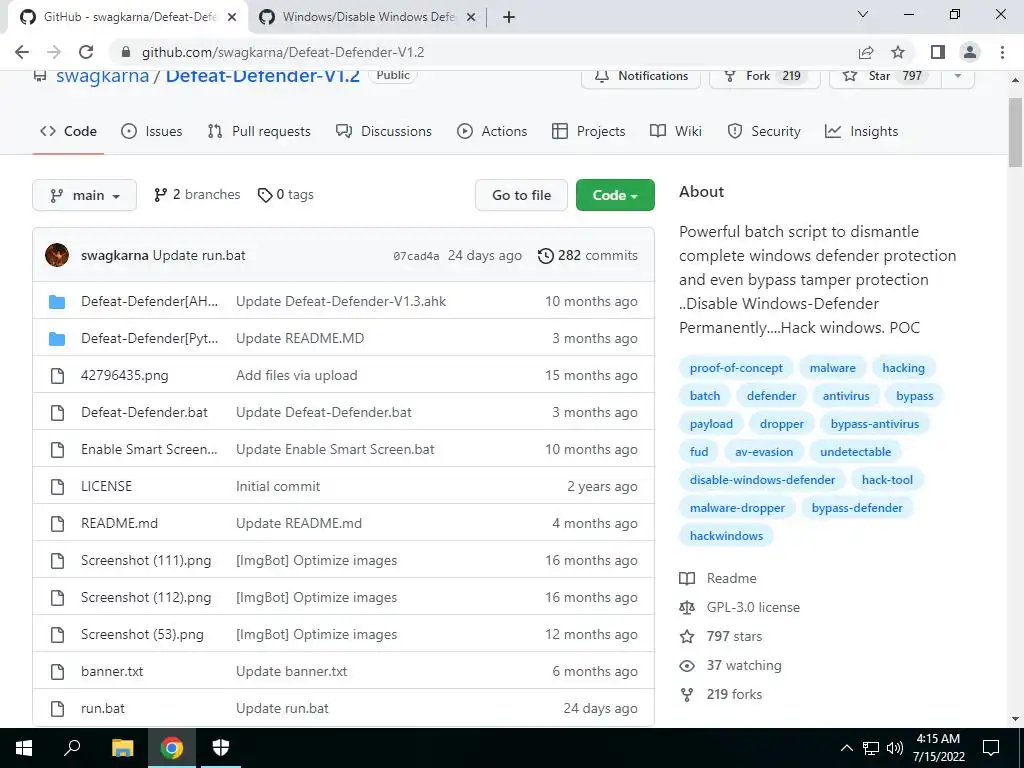This screenshot has width=1024, height=768.
Task: Go back with the browser back arrow
Action: pyautogui.click(x=22, y=52)
